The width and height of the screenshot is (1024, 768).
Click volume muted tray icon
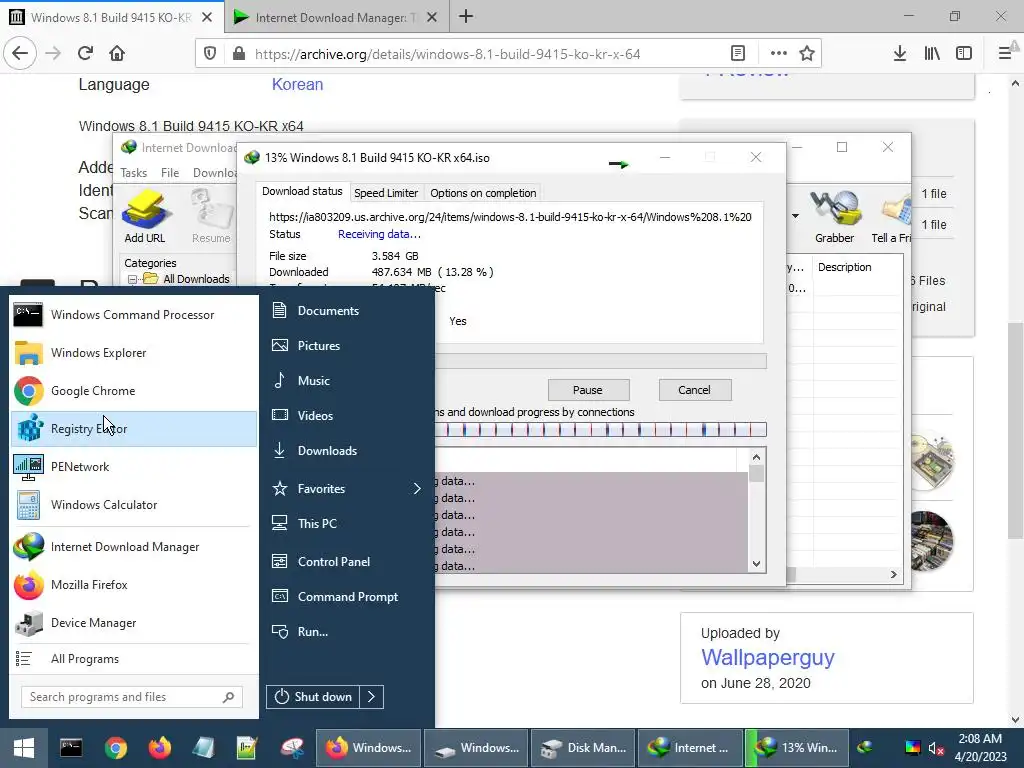pos(937,748)
